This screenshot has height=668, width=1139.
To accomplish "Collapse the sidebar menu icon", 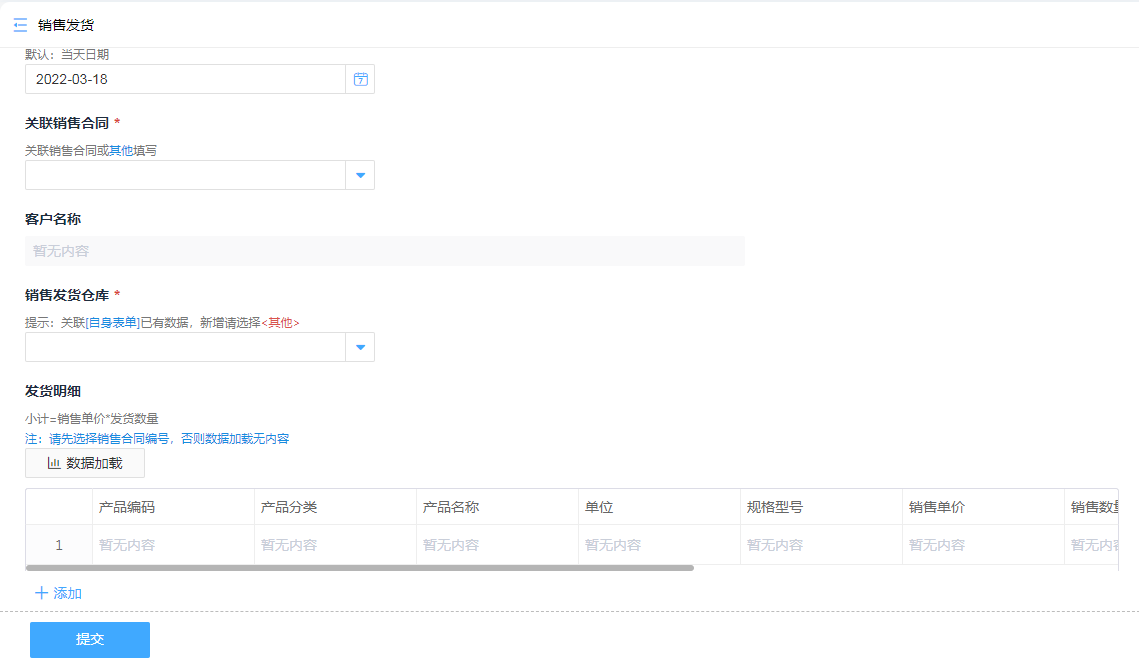I will click(20, 25).
